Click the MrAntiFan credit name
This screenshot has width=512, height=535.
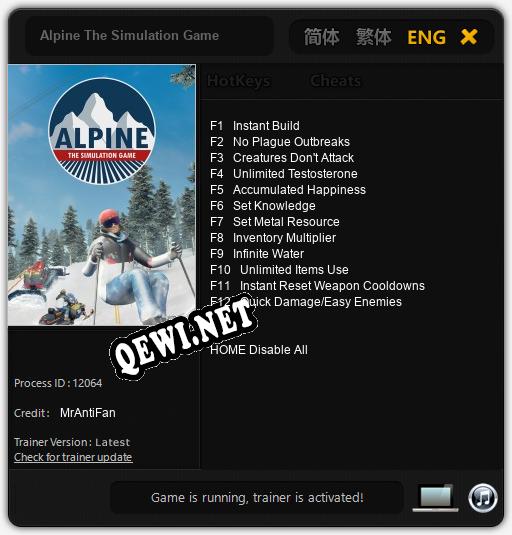coord(88,413)
